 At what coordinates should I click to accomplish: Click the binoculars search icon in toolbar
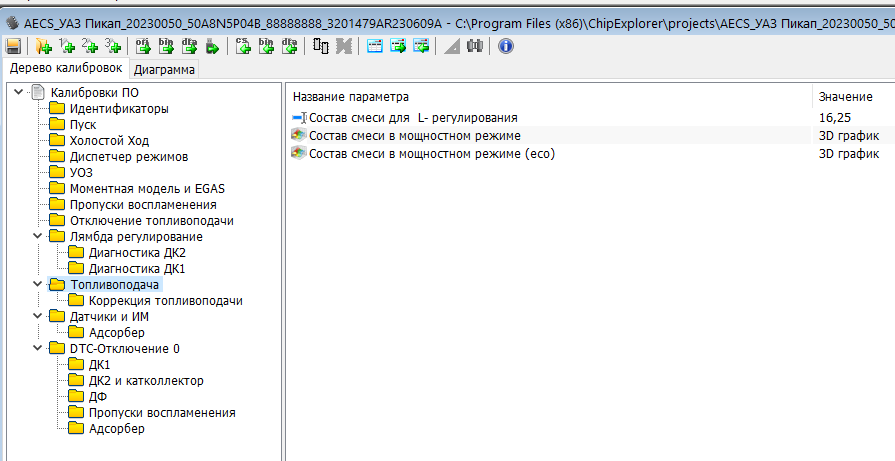point(475,46)
